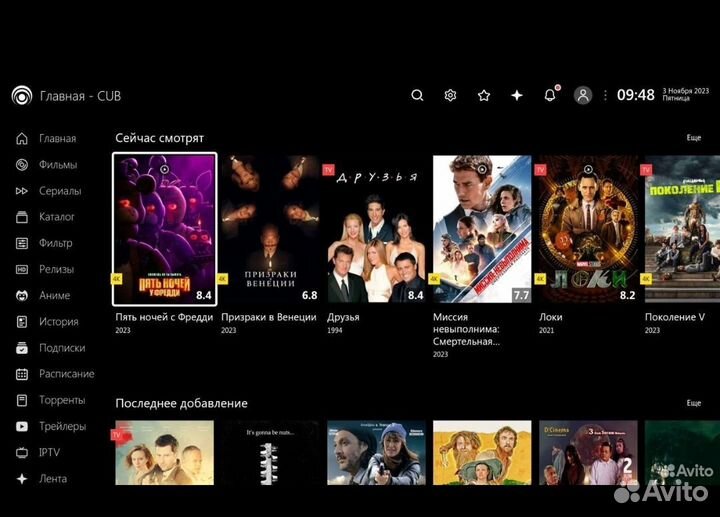Image resolution: width=720 pixels, height=517 pixels.
Task: Open Подписки menu item
Action: tap(62, 348)
